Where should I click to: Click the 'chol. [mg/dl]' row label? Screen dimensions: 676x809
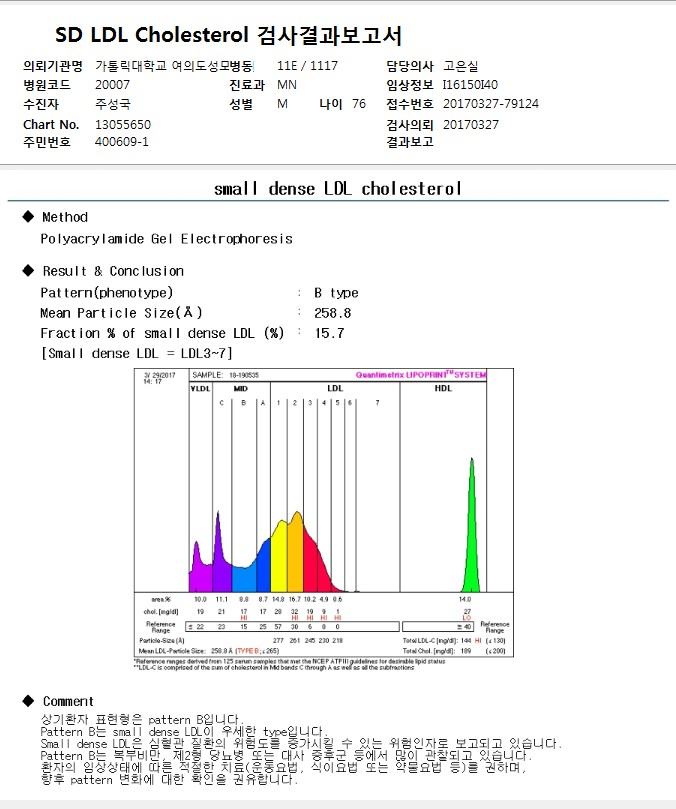coord(160,612)
